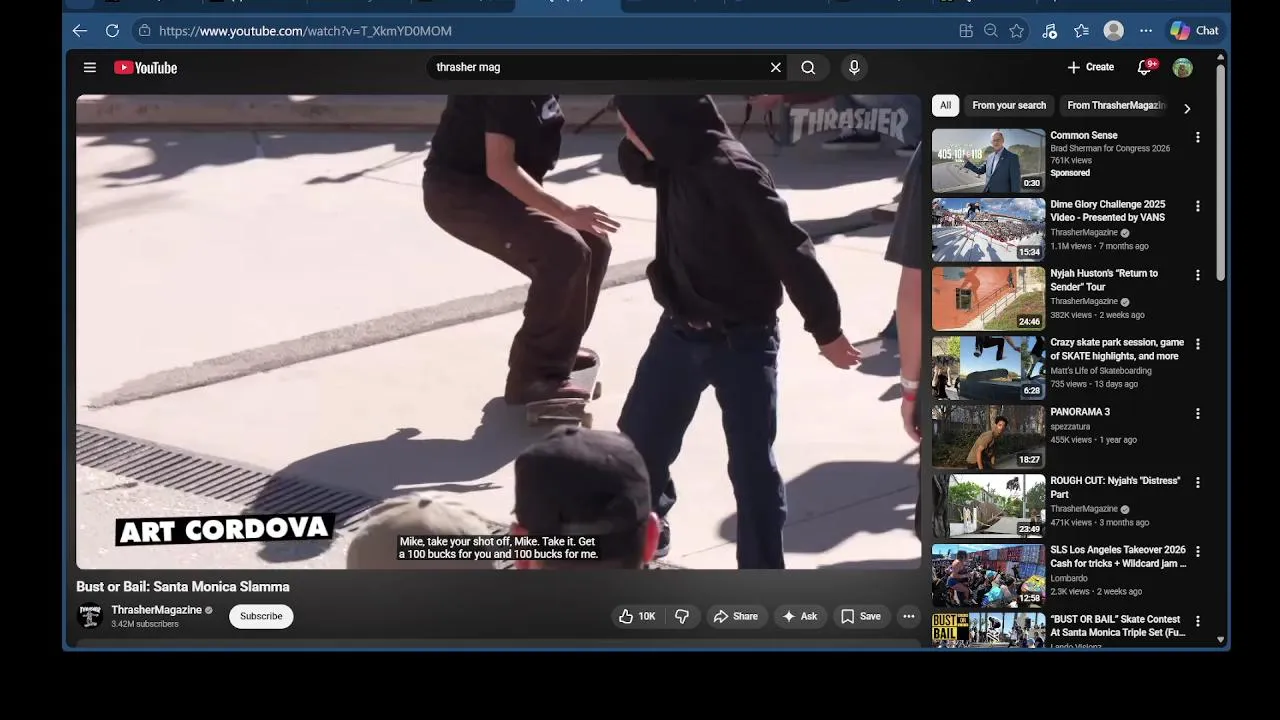The width and height of the screenshot is (1280, 720).
Task: Open the Create button
Action: pyautogui.click(x=1090, y=67)
